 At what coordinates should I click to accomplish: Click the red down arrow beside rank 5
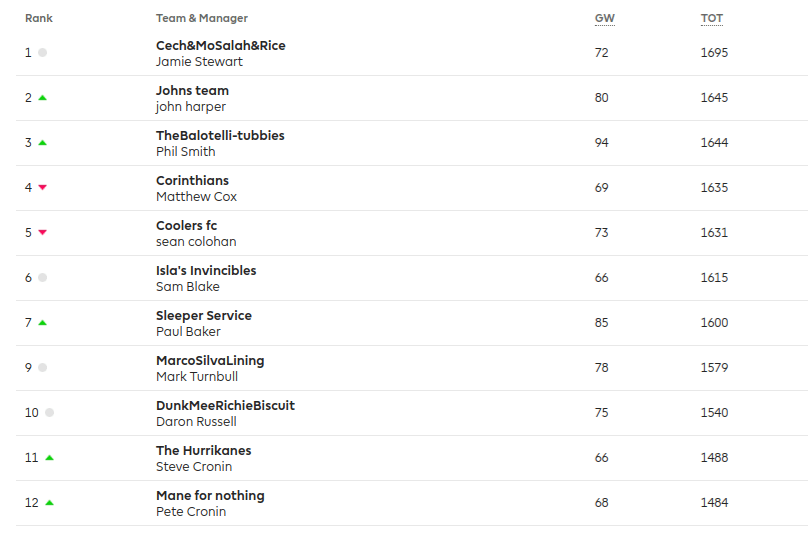click(42, 233)
